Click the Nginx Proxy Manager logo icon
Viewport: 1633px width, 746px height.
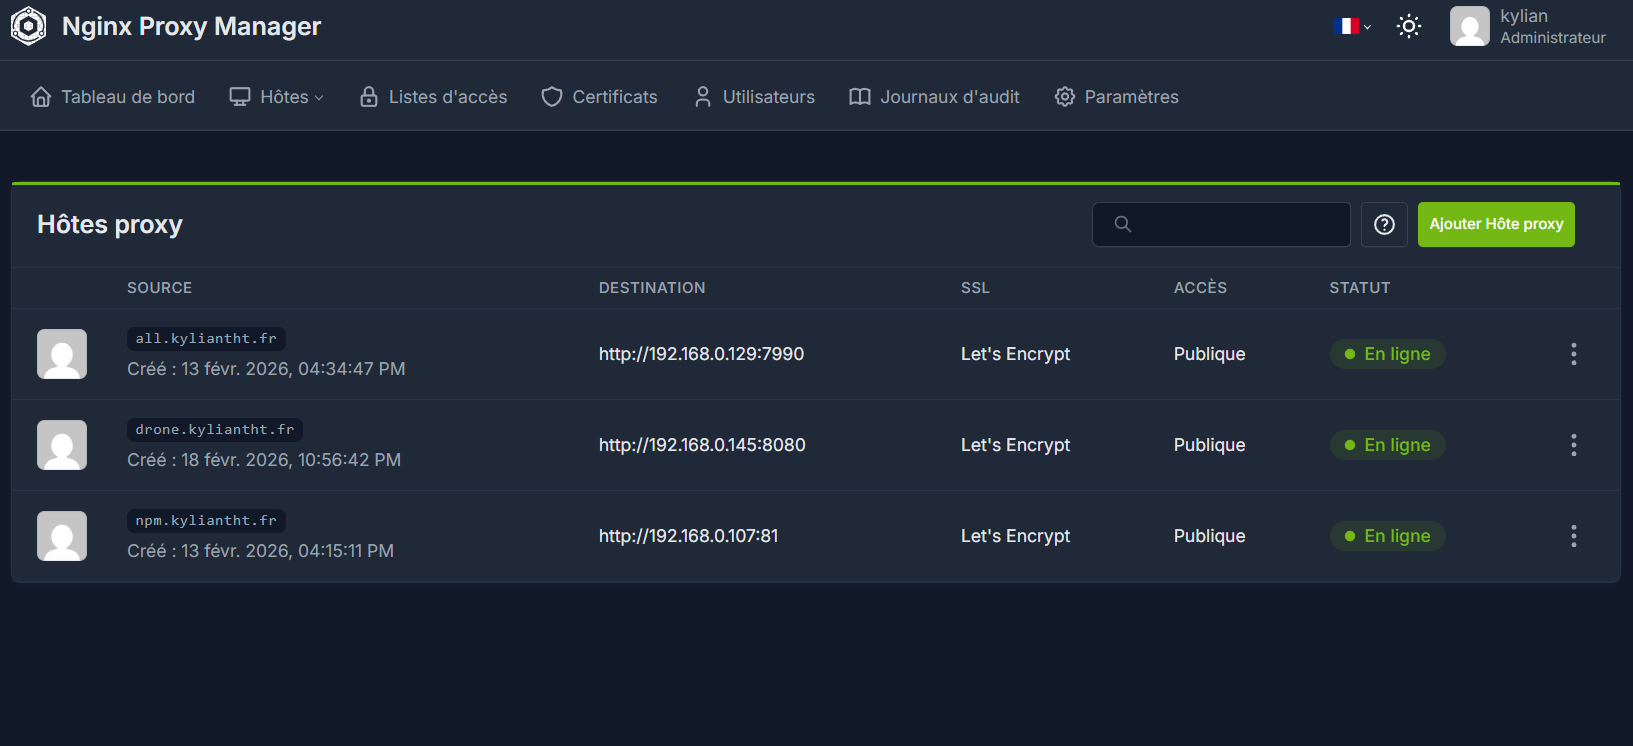coord(28,27)
